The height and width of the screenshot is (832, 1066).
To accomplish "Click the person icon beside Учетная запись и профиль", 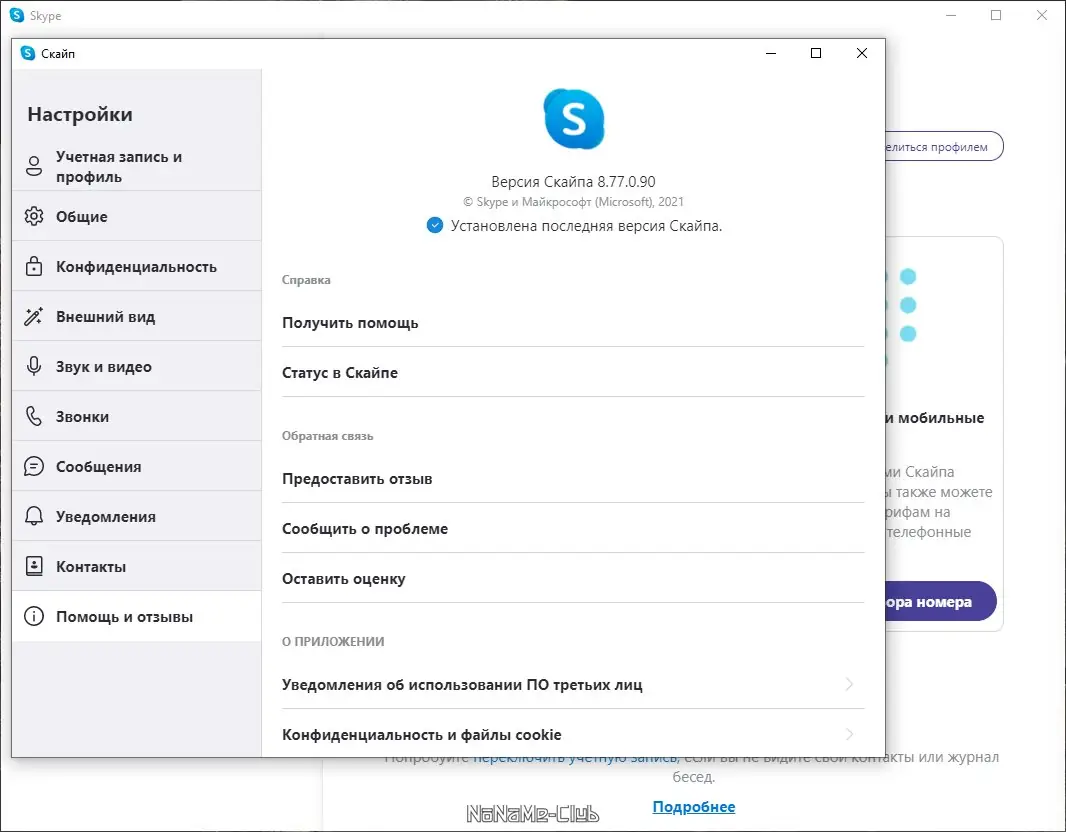I will [x=34, y=166].
